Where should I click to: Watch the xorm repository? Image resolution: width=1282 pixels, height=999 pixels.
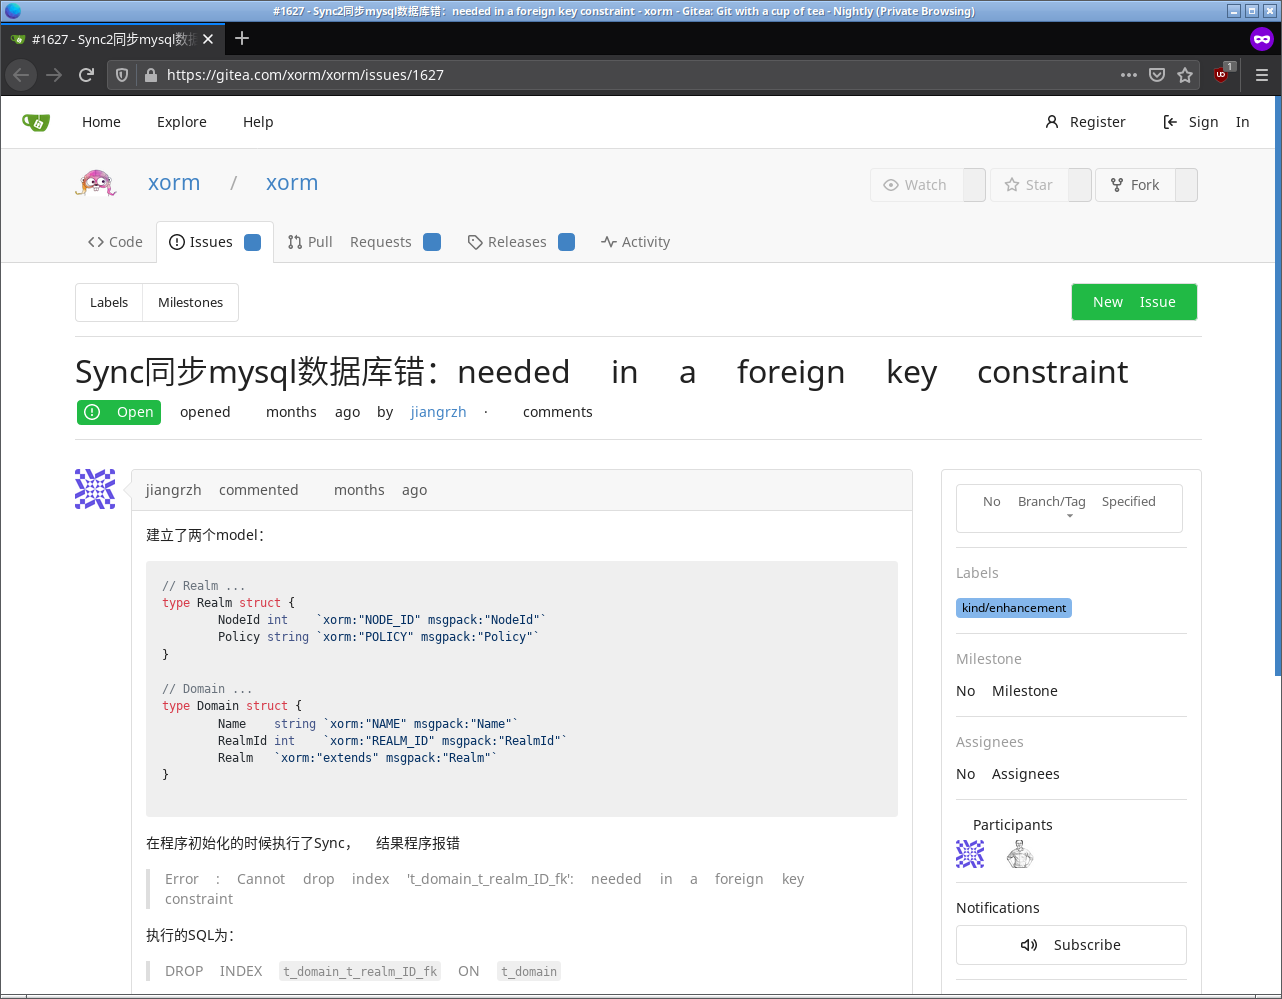point(915,185)
